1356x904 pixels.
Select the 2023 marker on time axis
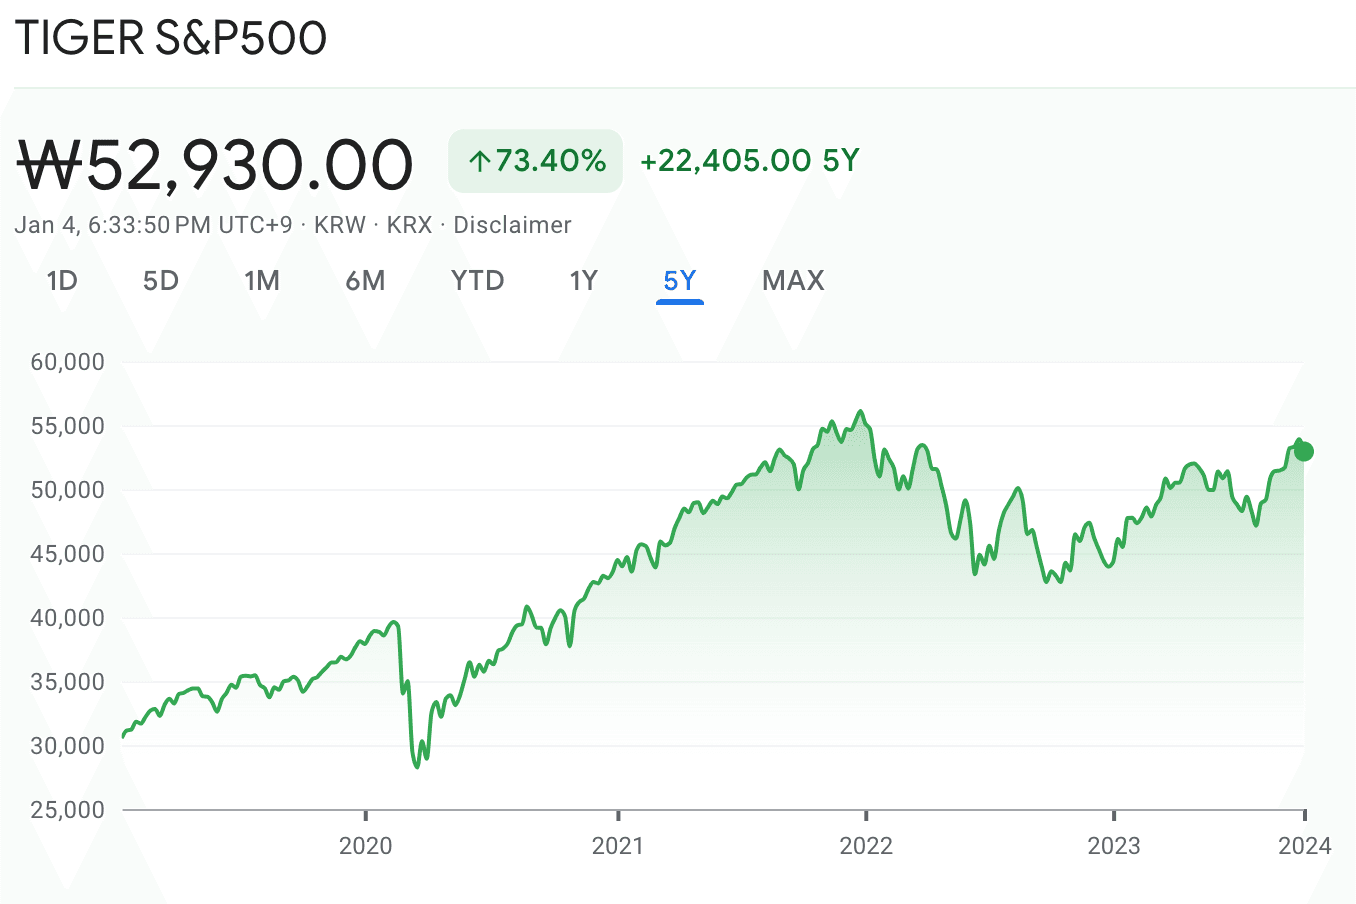[x=1114, y=846]
